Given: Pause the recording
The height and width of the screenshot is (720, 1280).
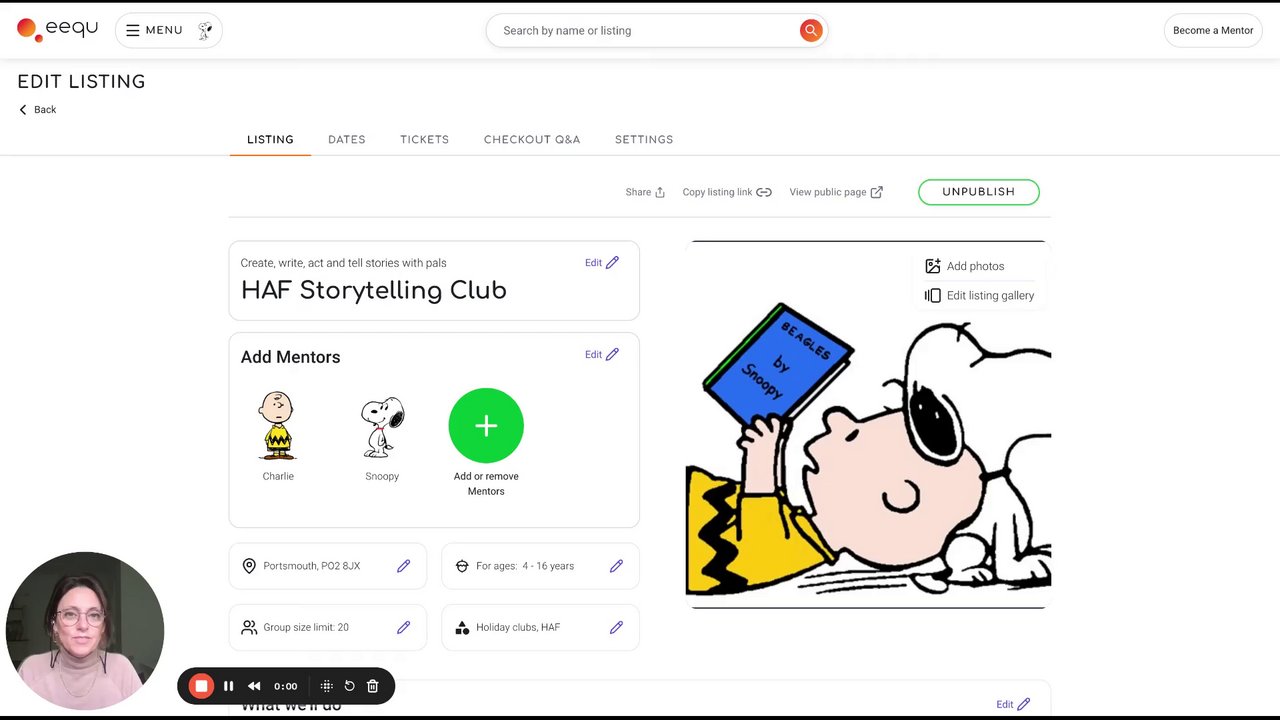Looking at the screenshot, I should click(228, 686).
